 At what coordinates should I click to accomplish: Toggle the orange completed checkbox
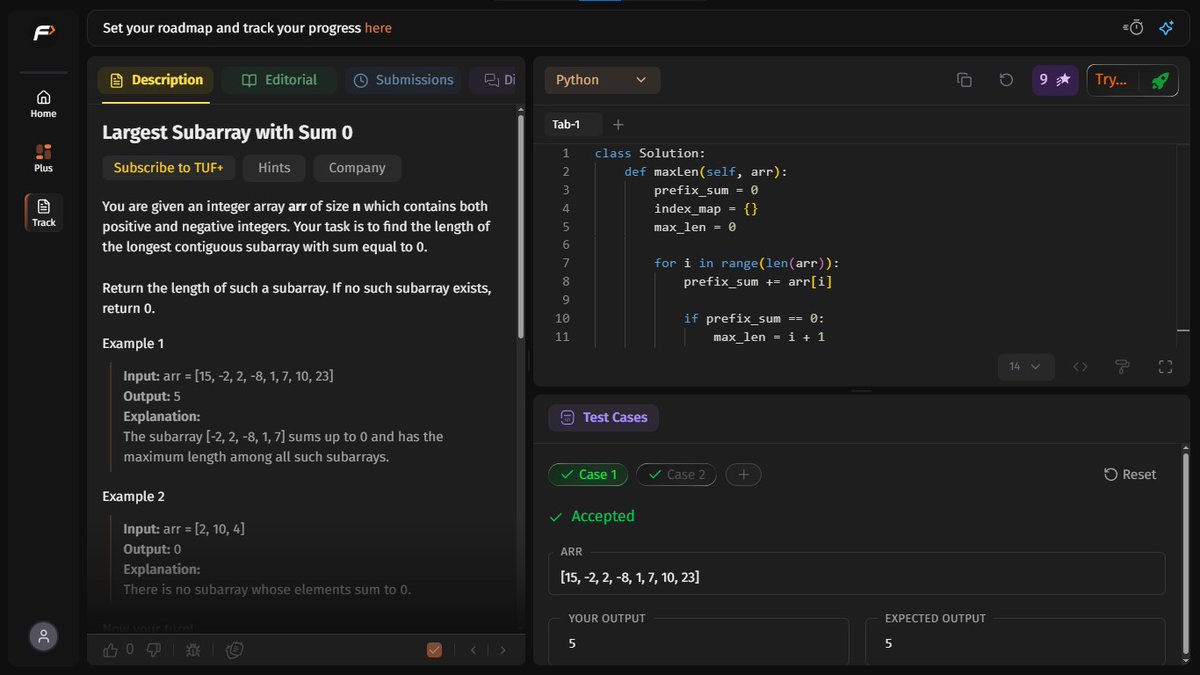tap(434, 650)
